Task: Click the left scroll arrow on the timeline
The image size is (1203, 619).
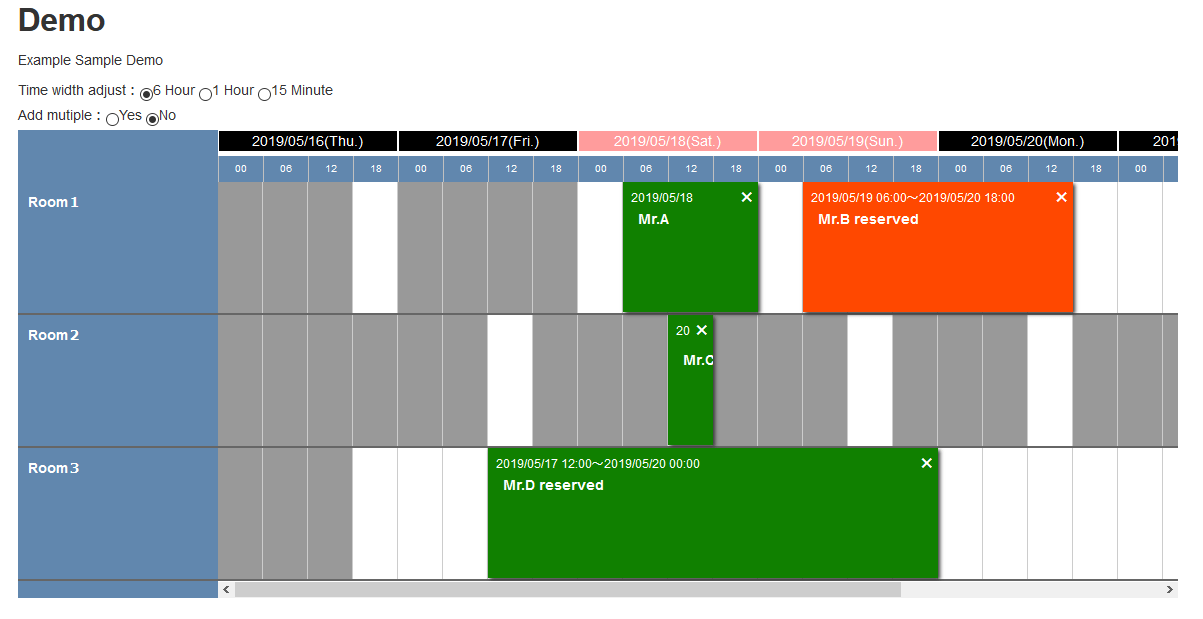Action: point(226,589)
